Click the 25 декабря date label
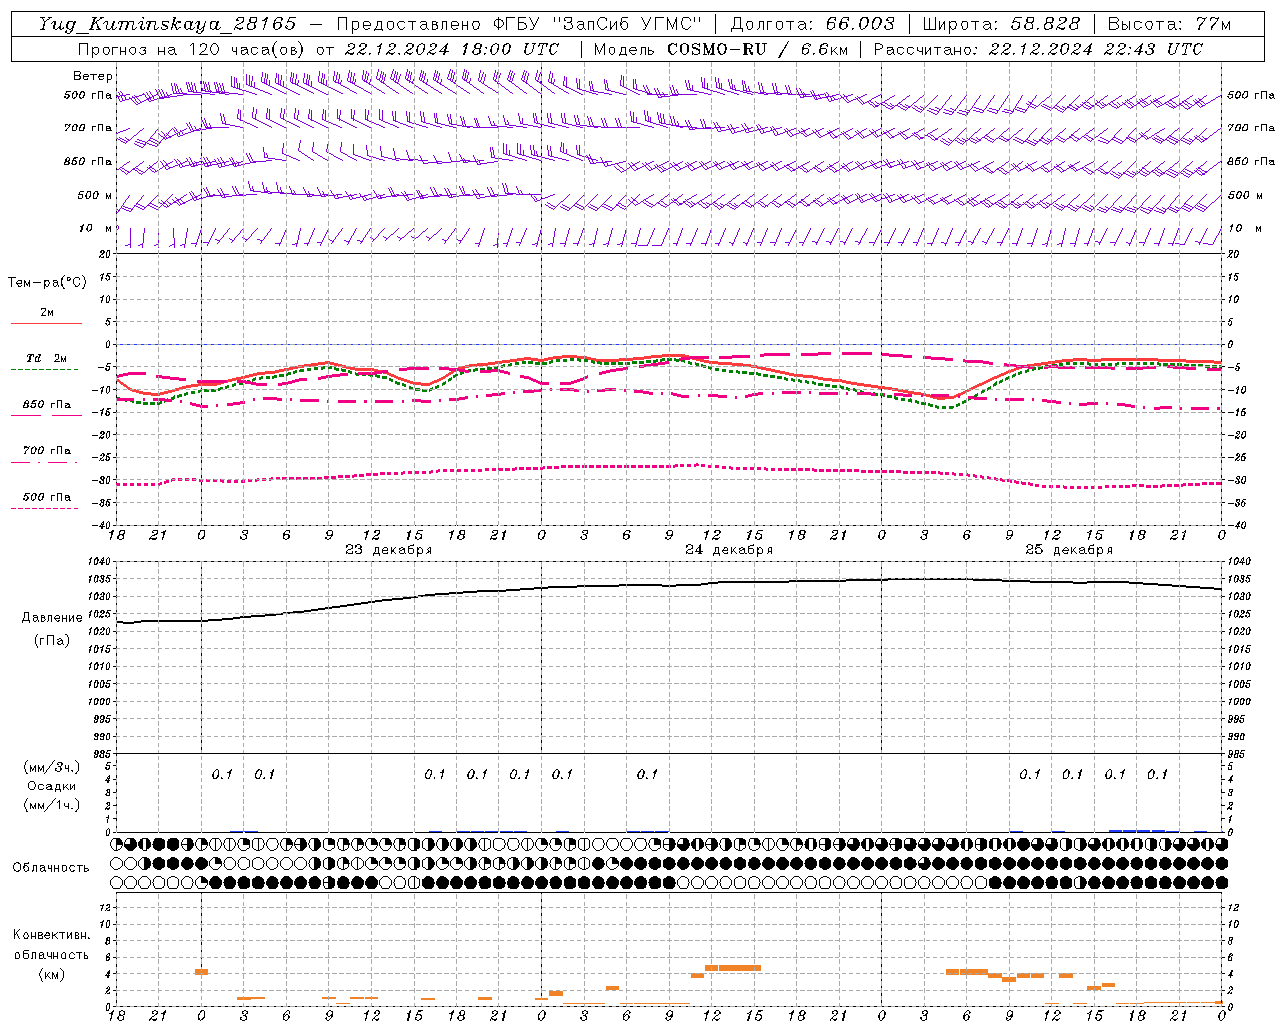Screen dimensions: 1280x1024 click(x=1069, y=550)
